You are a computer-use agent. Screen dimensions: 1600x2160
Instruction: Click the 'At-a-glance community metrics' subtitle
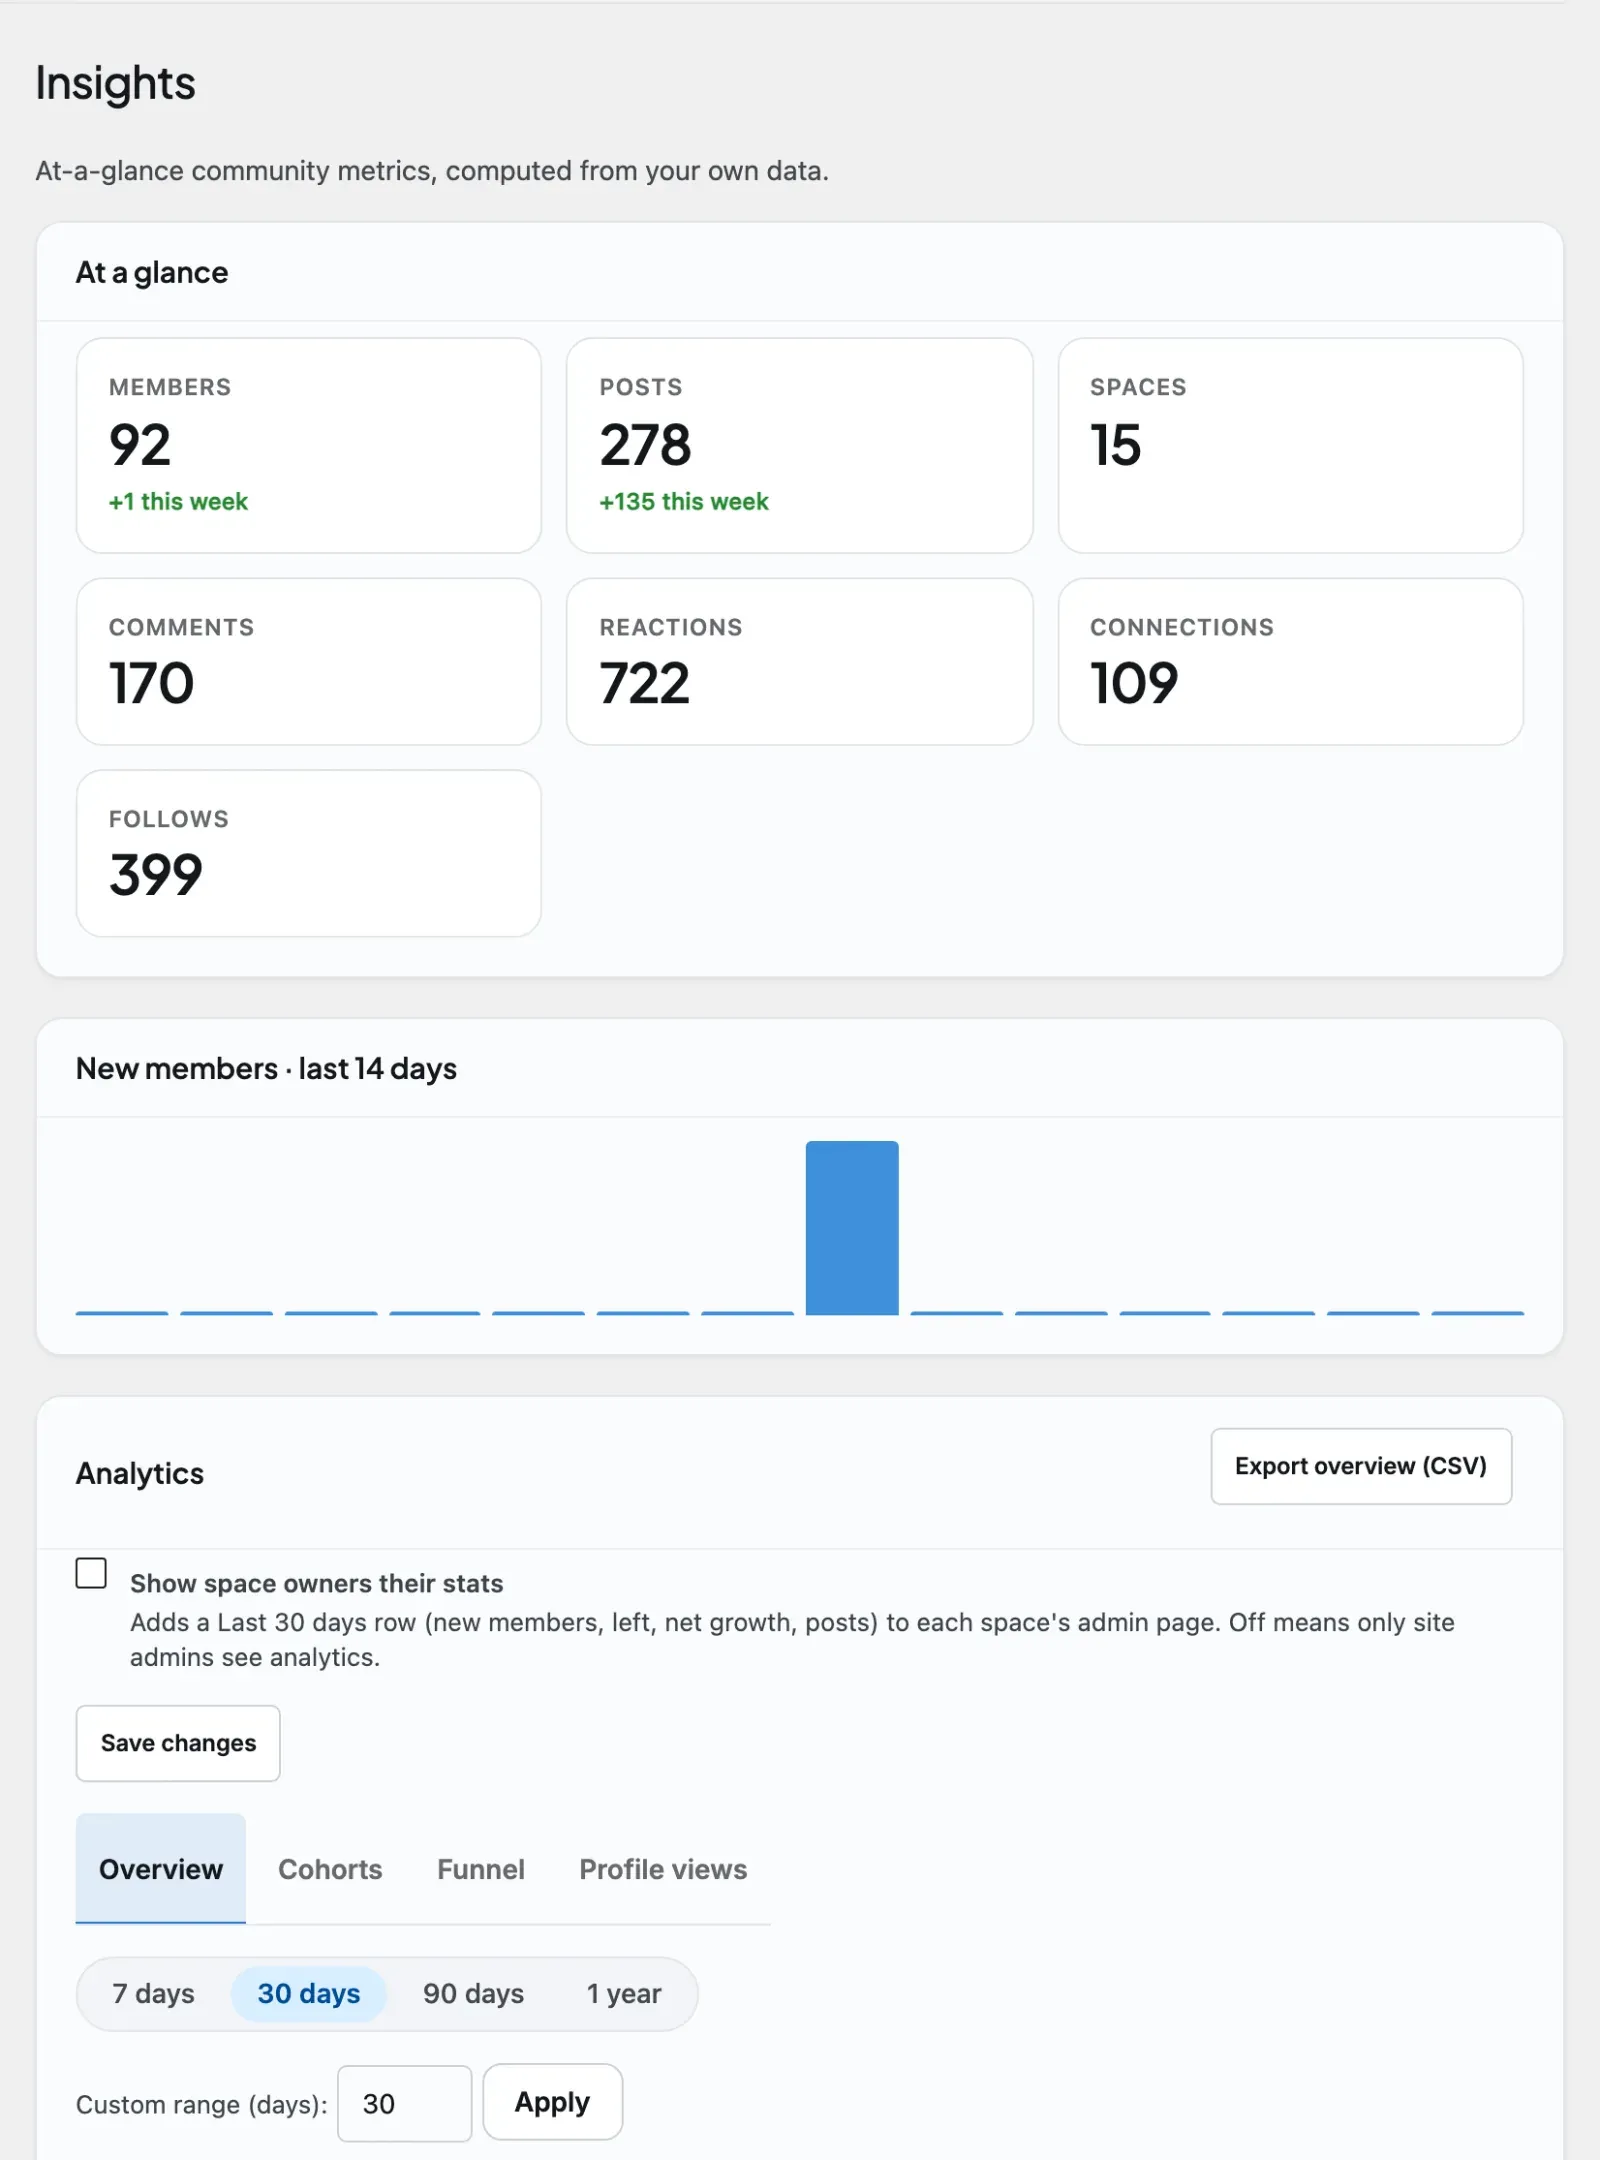tap(432, 171)
